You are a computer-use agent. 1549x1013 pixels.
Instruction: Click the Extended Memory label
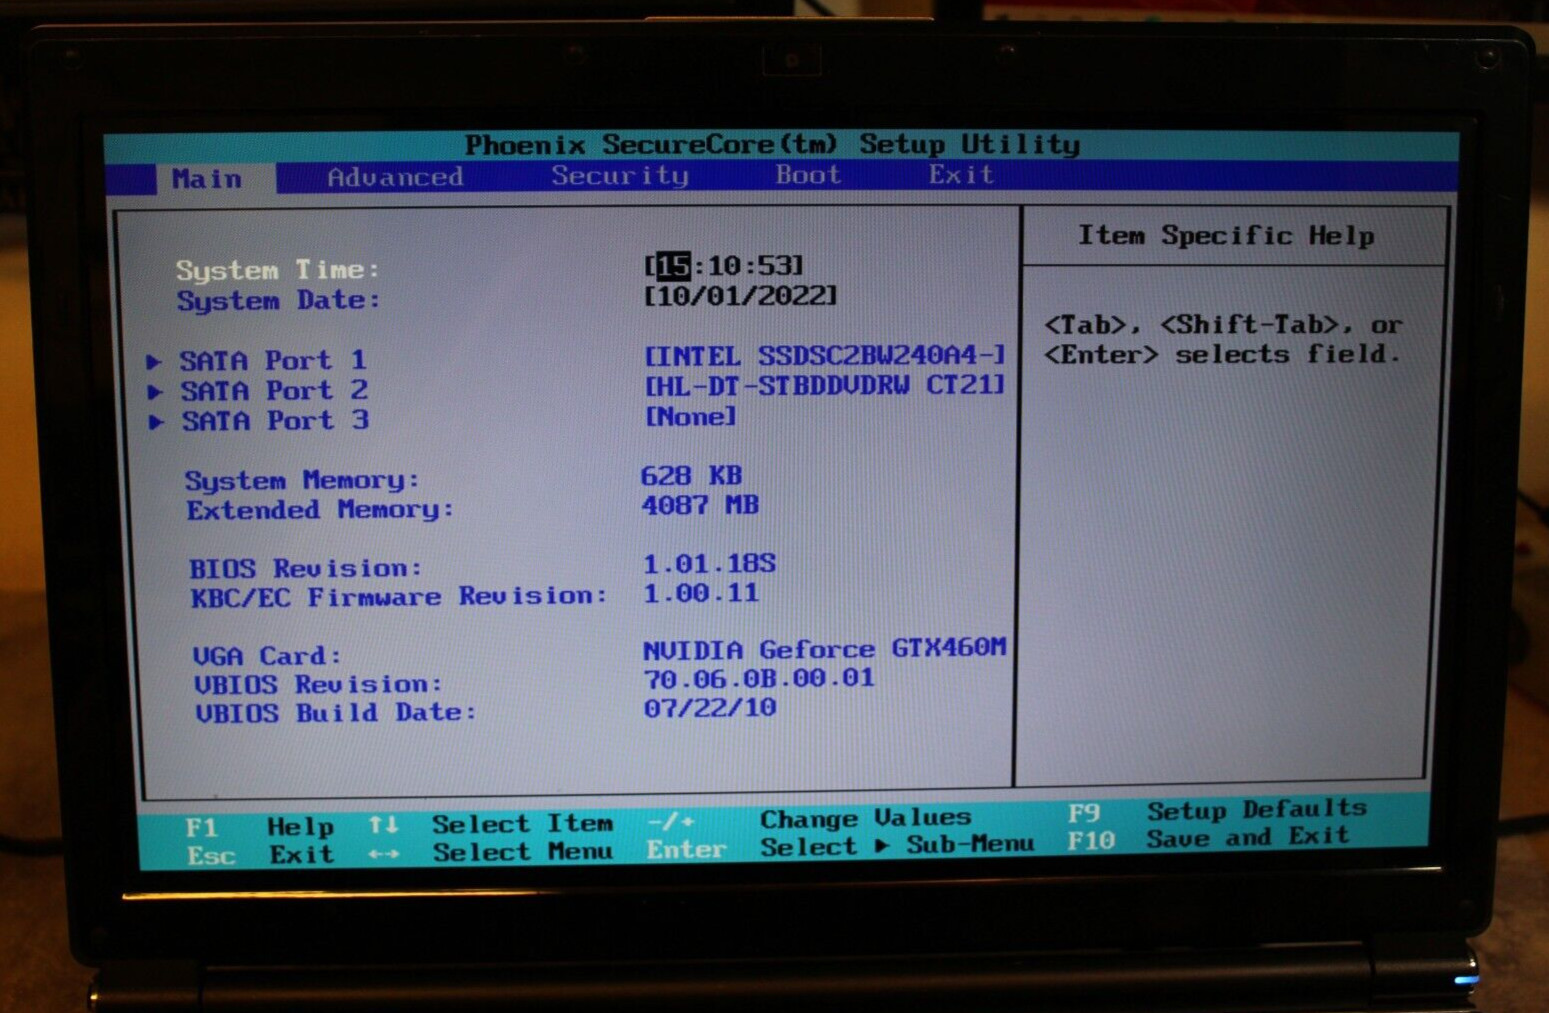(320, 510)
